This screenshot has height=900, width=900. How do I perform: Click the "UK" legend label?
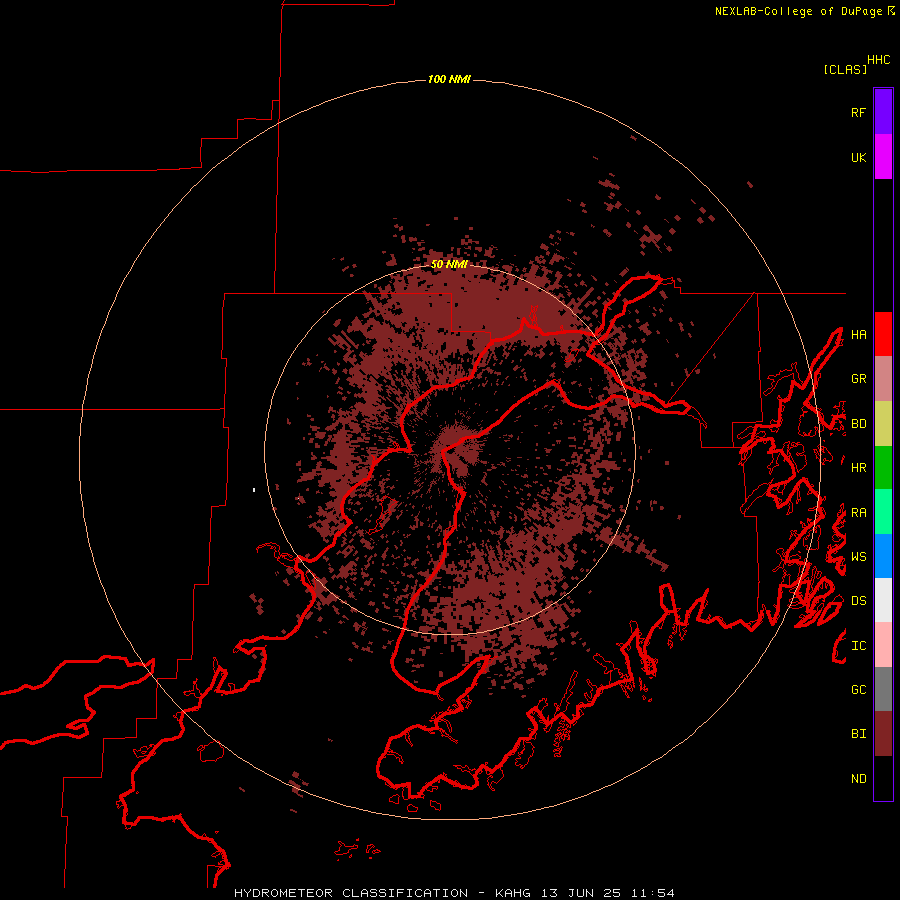pos(858,157)
